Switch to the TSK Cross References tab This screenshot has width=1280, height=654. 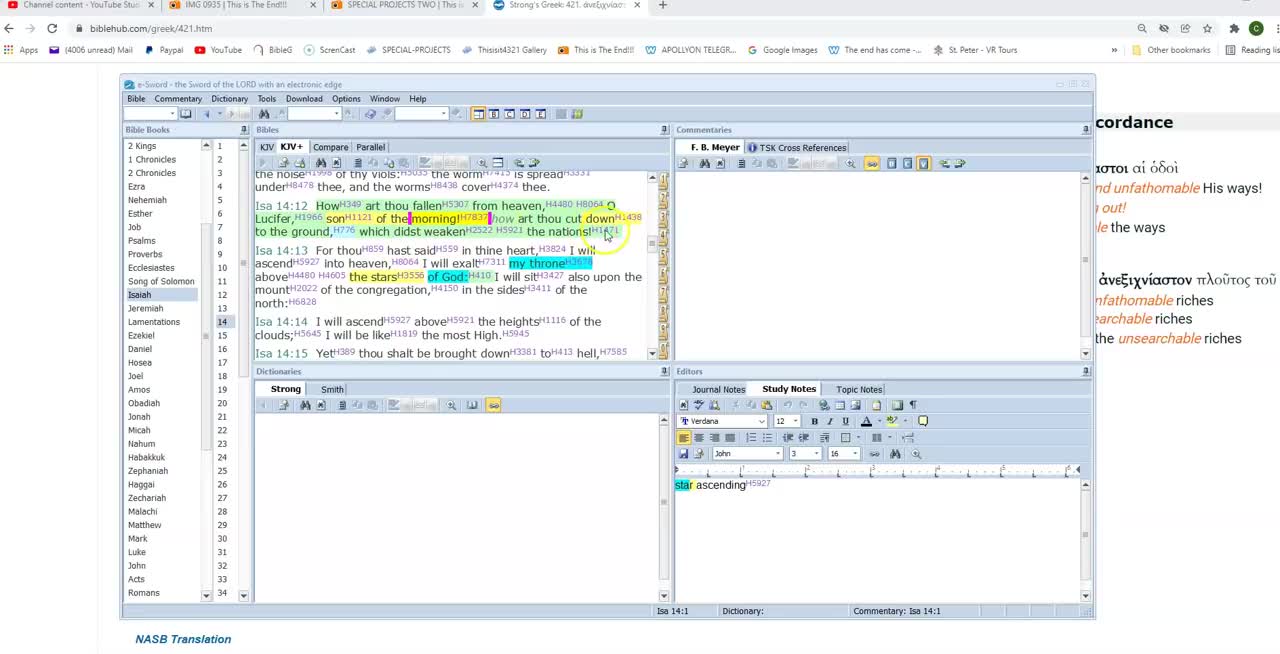click(x=797, y=148)
